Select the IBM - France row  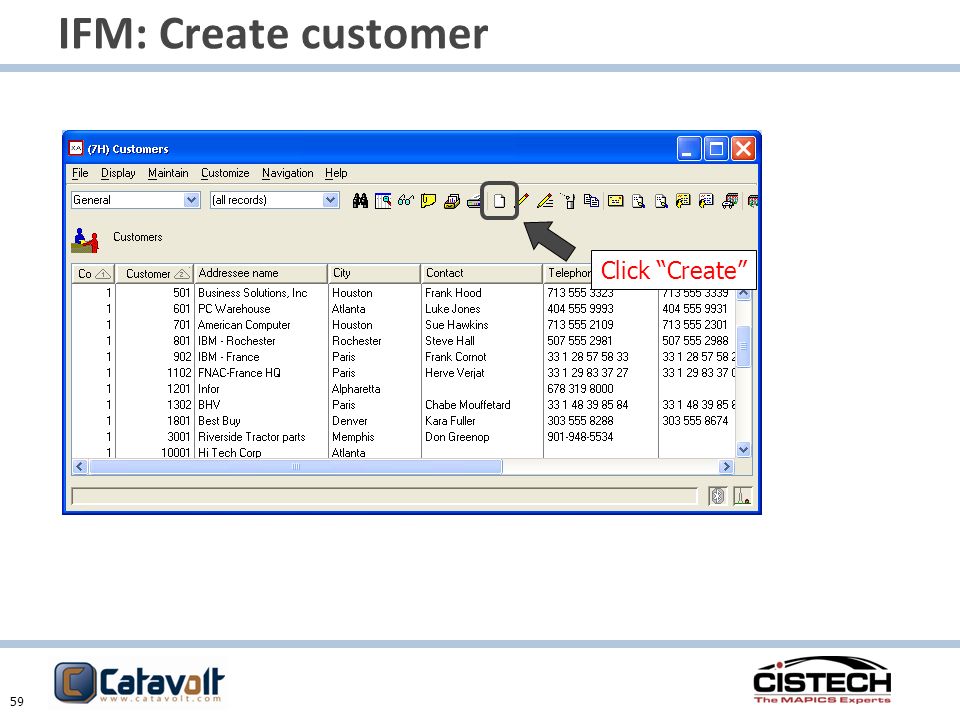tap(403, 357)
